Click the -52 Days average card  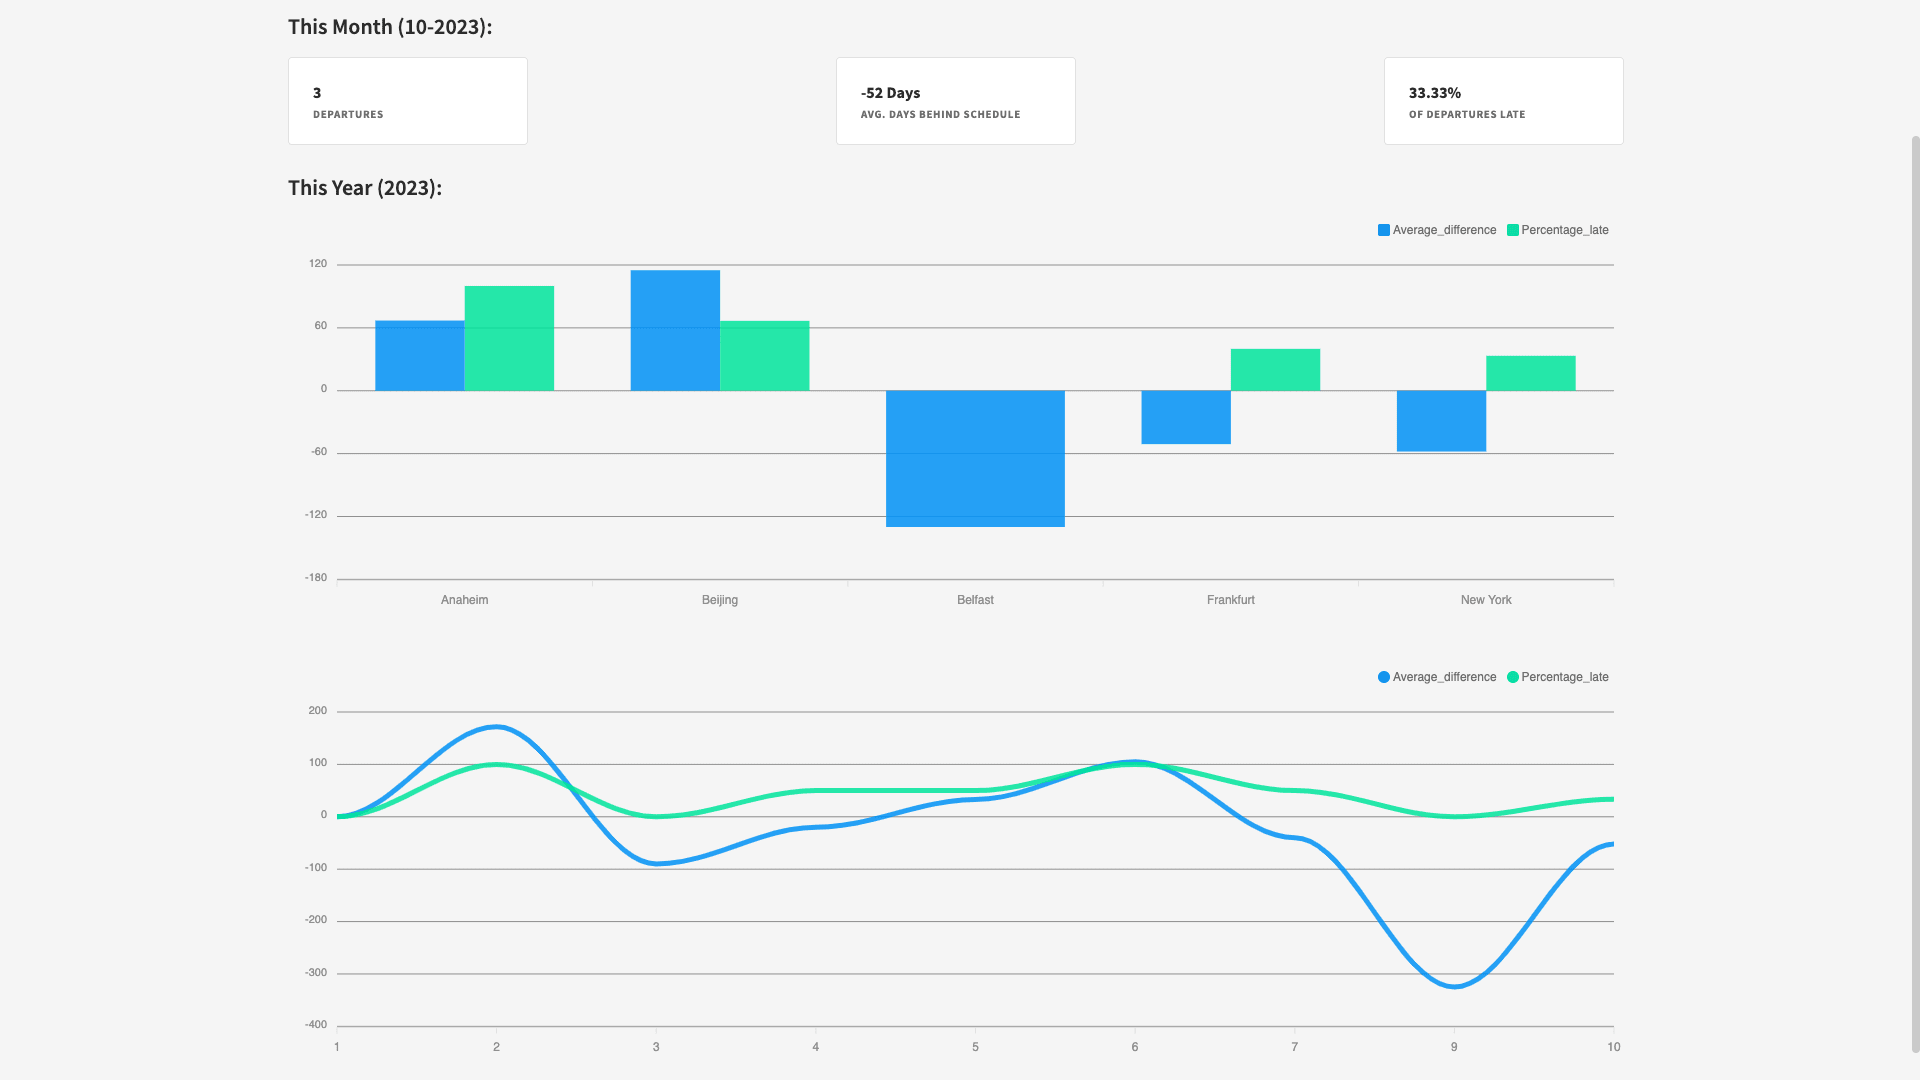click(x=956, y=101)
